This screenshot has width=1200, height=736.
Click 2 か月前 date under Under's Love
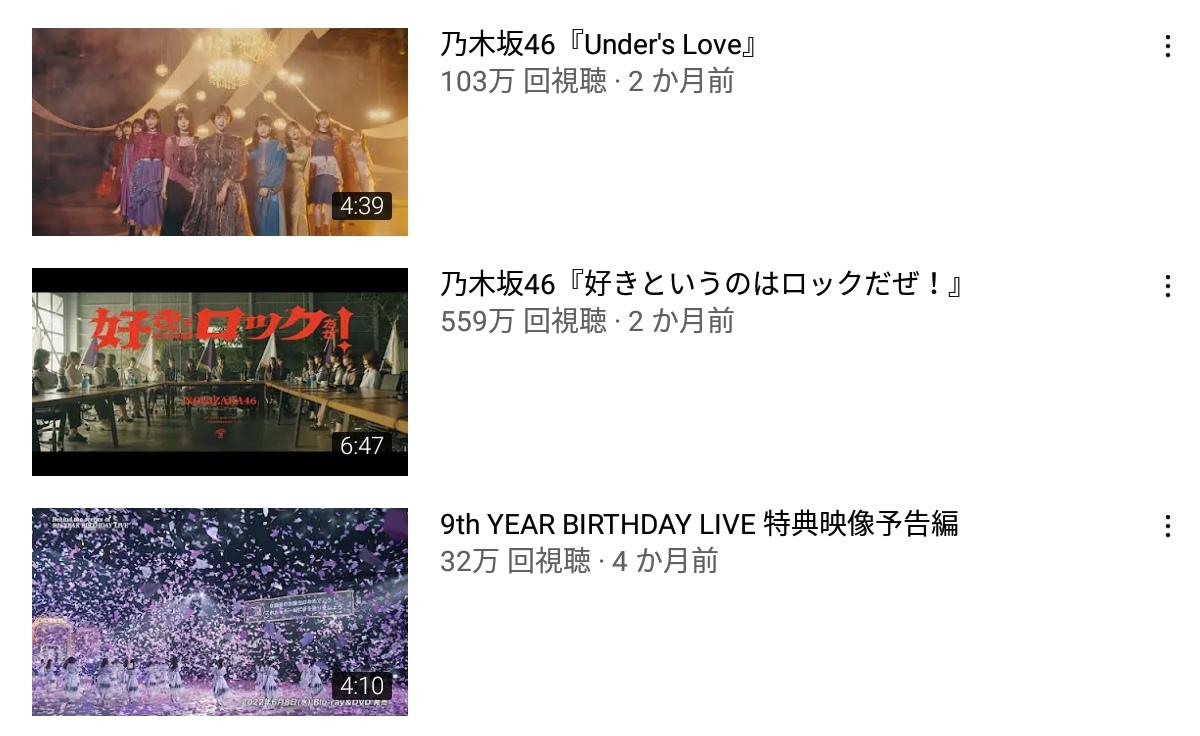(x=681, y=81)
